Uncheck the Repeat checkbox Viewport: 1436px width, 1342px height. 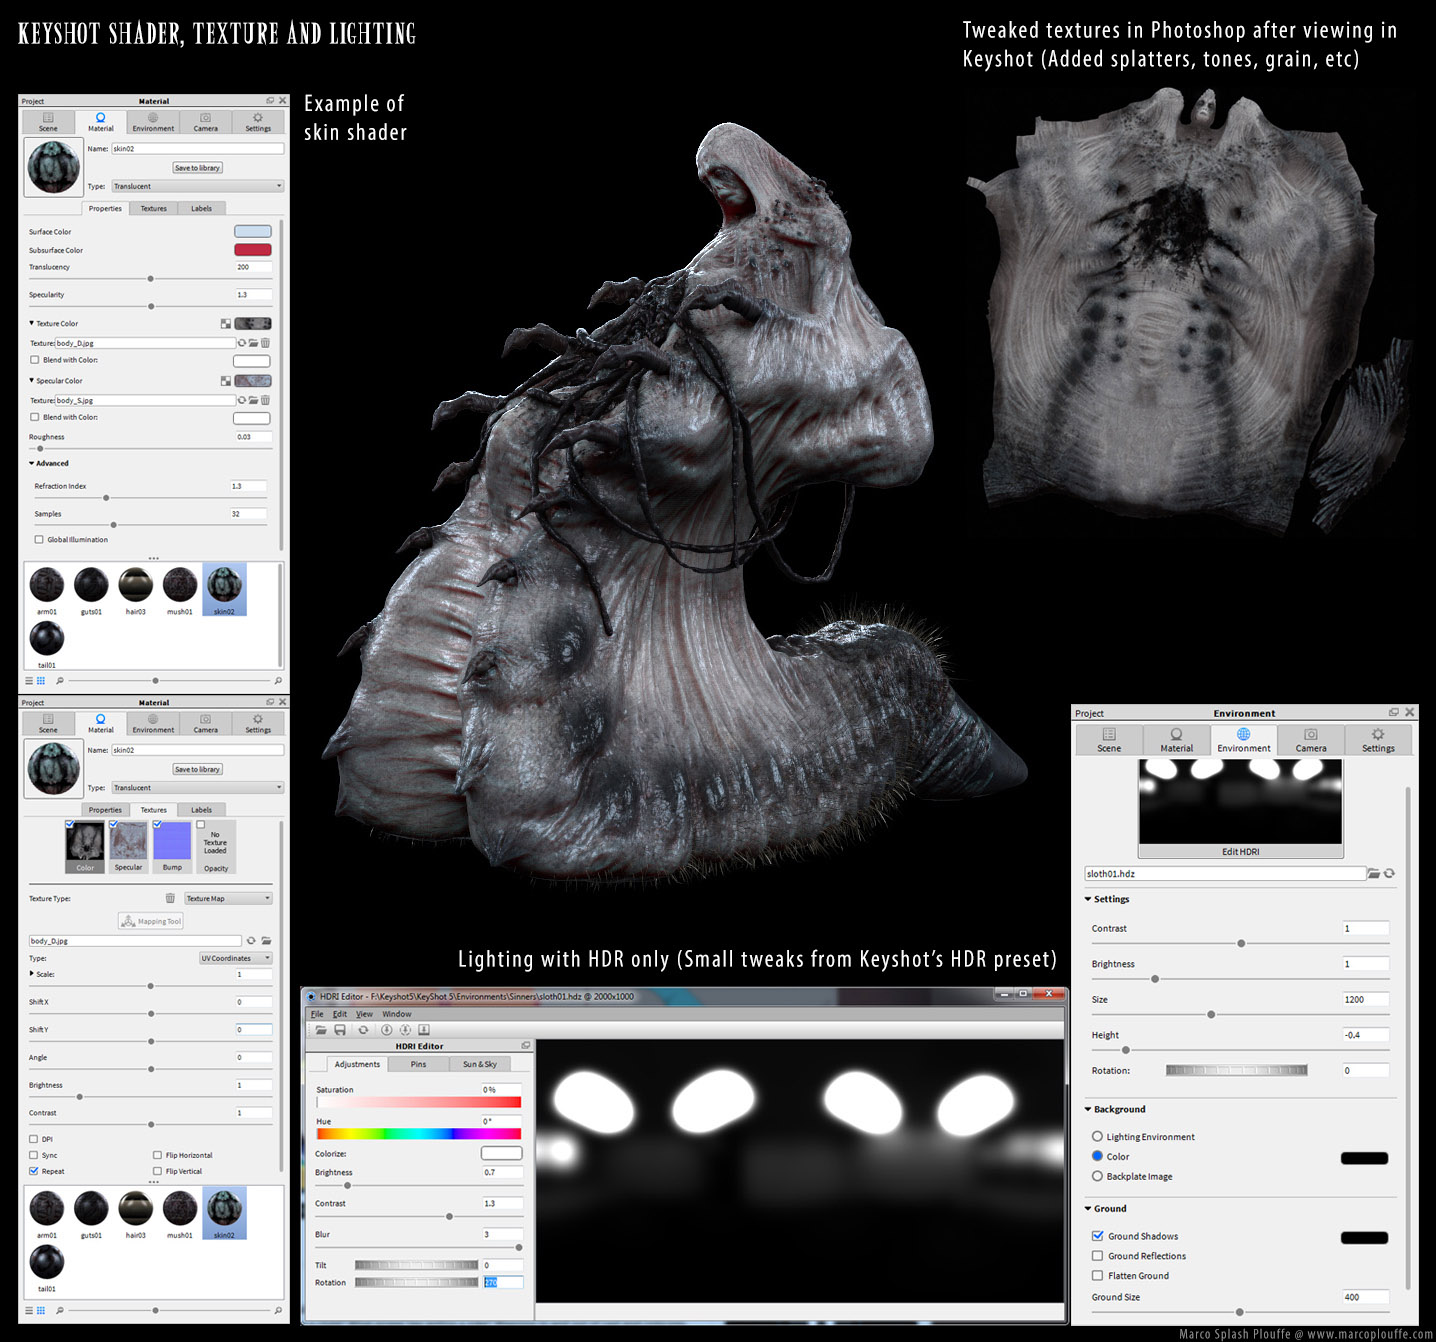click(33, 1171)
